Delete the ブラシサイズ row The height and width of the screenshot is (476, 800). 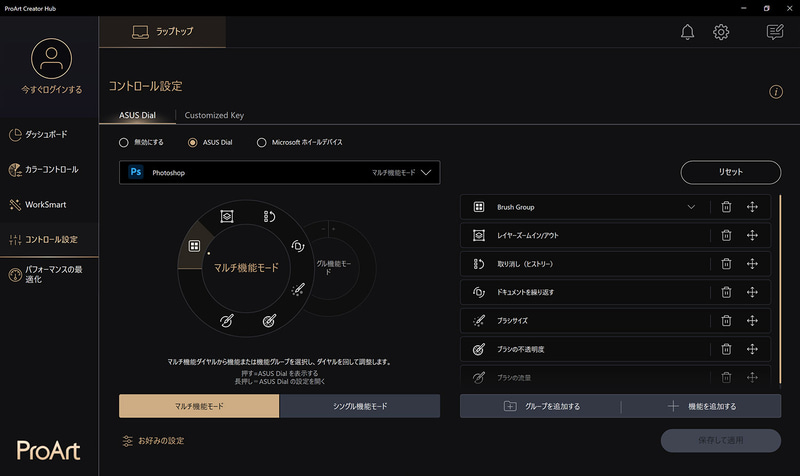726,321
